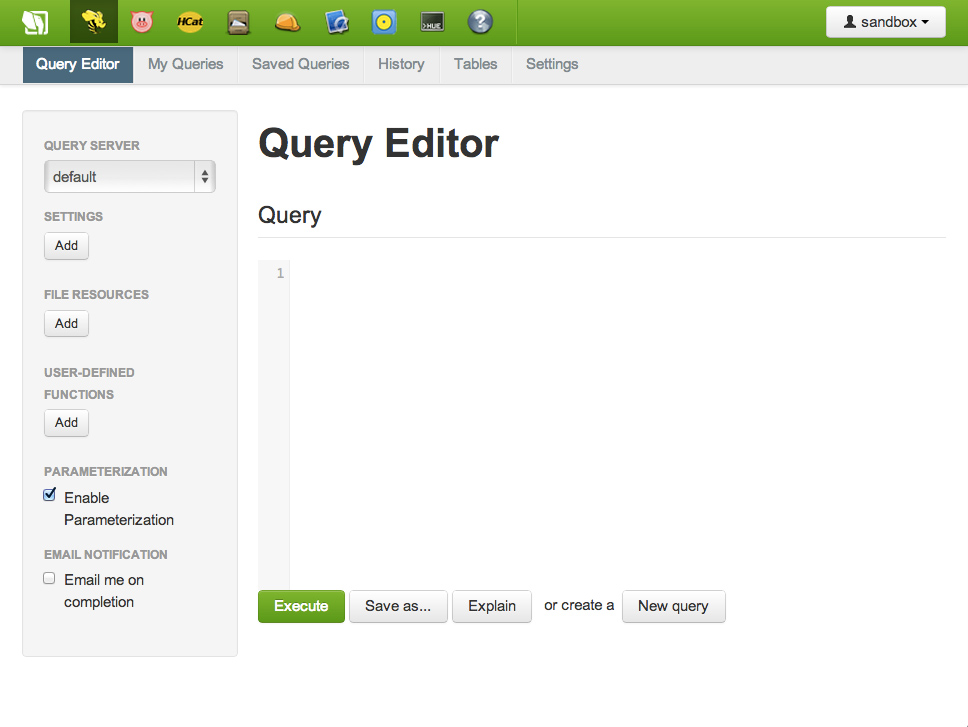Open the Query Server default dropdown
Screen dimensions: 968x727
pyautogui.click(x=129, y=176)
